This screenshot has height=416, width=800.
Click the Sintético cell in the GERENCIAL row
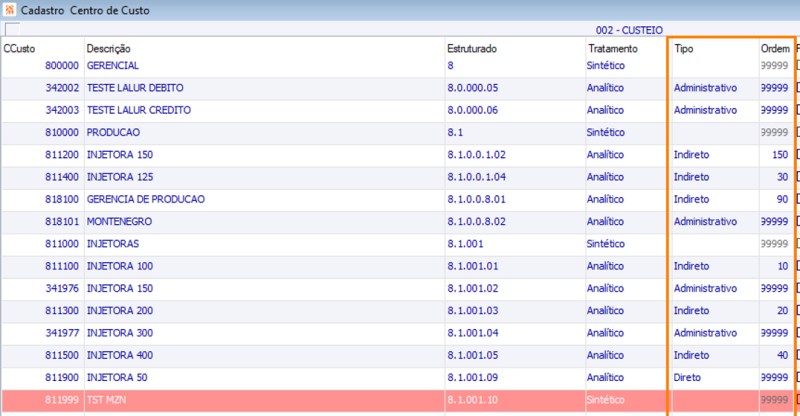coord(606,66)
